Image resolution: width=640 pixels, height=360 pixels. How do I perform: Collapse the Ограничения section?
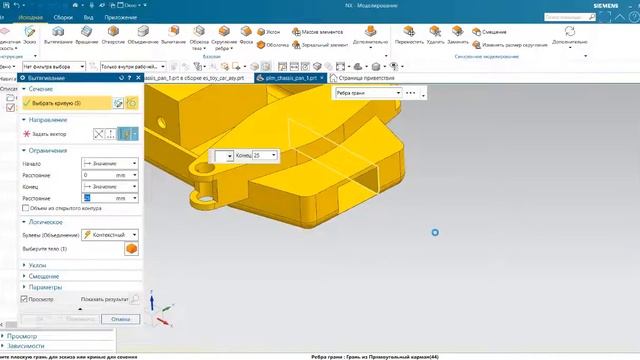[x=47, y=151]
